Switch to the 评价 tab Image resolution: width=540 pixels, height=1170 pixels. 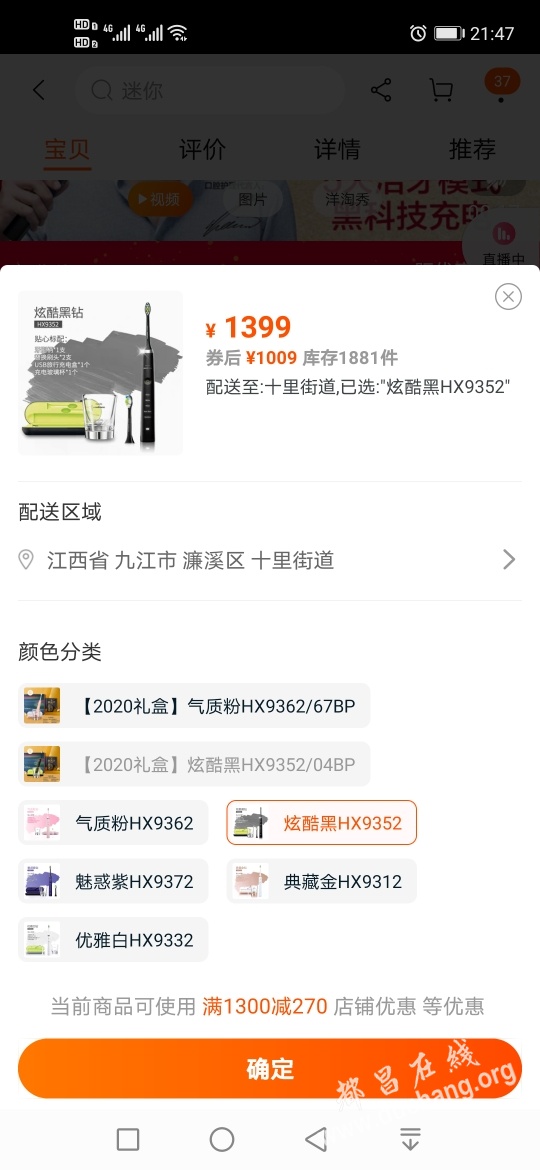coord(202,149)
